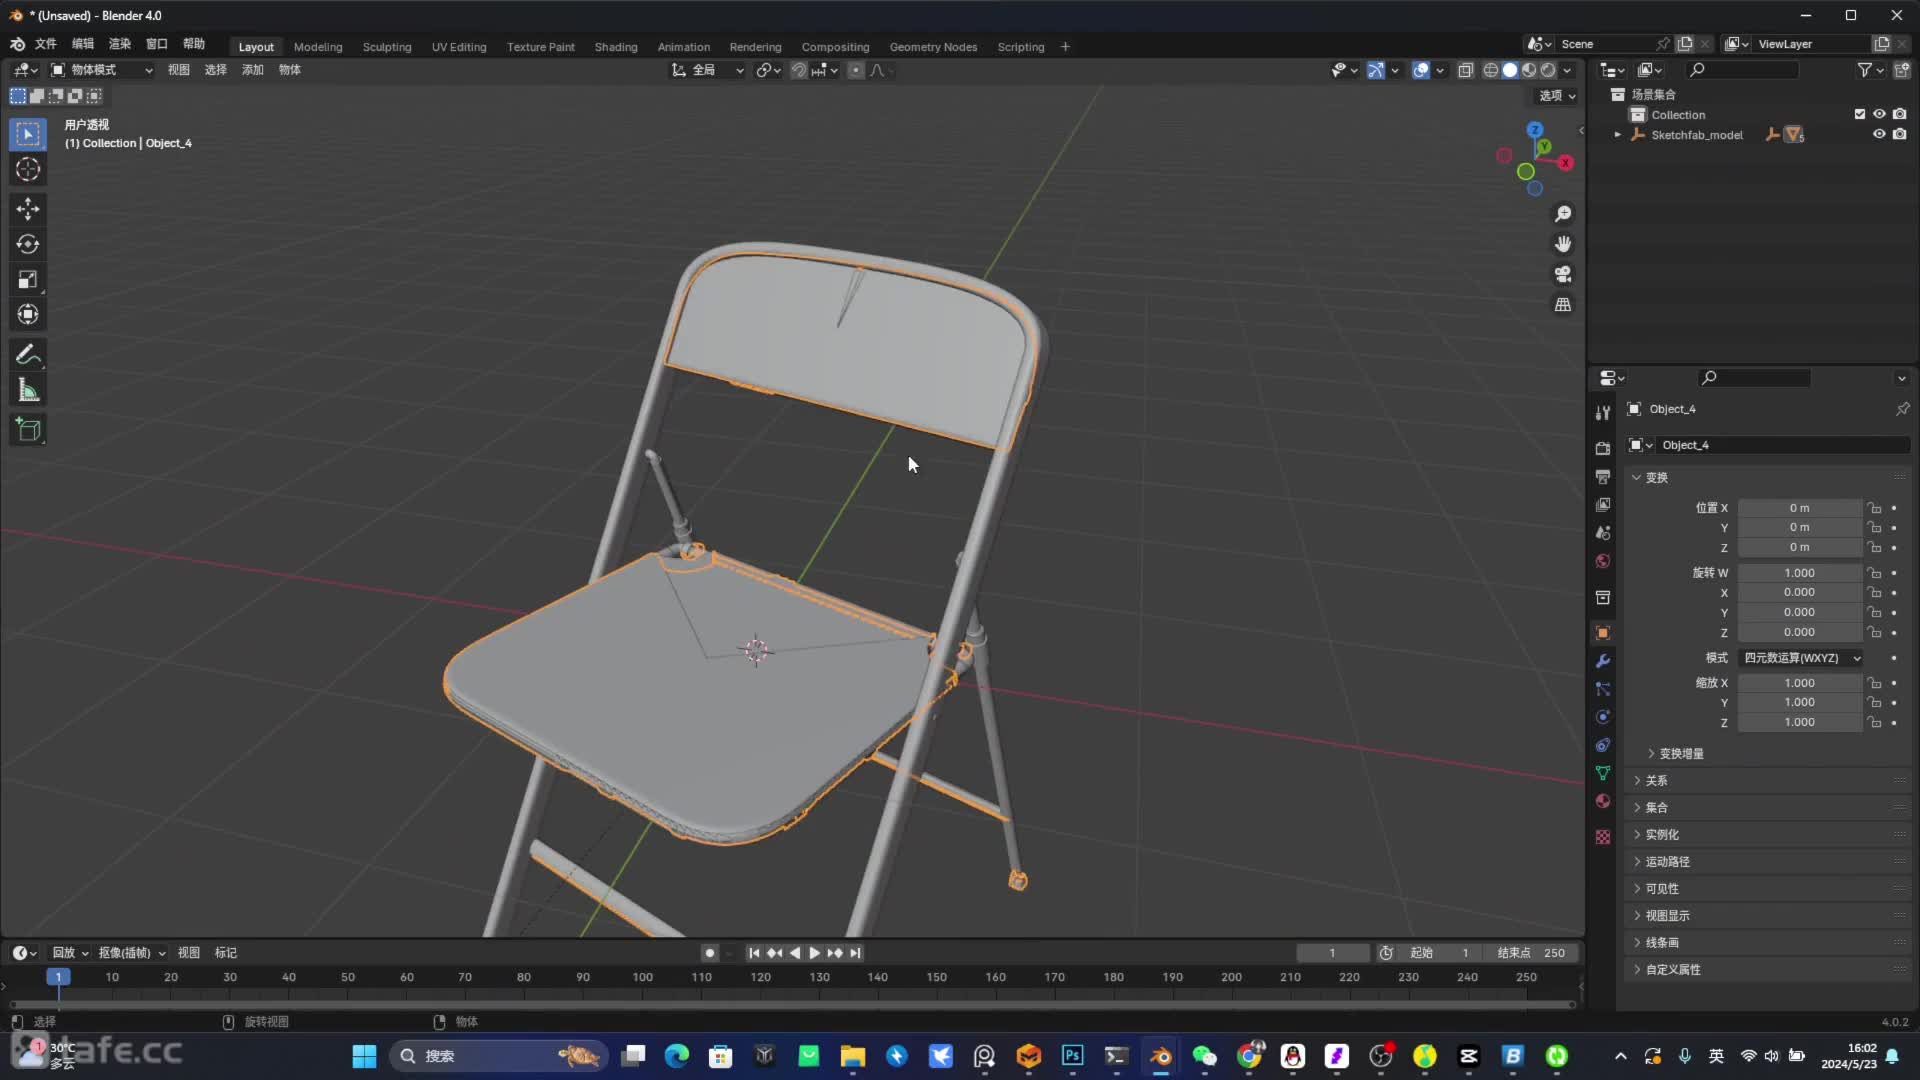This screenshot has height=1080, width=1920.
Task: Hide Collection eye icon
Action: tap(1879, 114)
